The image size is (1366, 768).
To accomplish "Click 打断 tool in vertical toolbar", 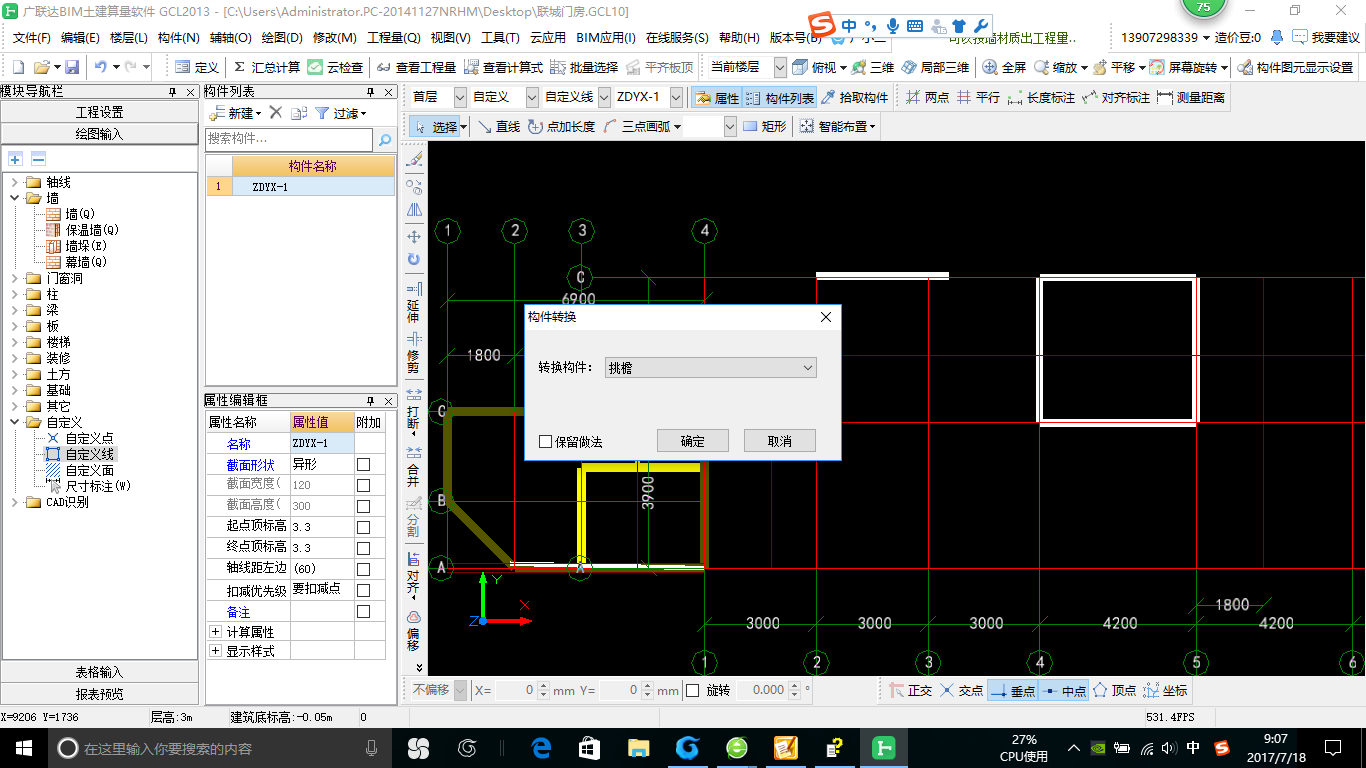I will (x=414, y=411).
